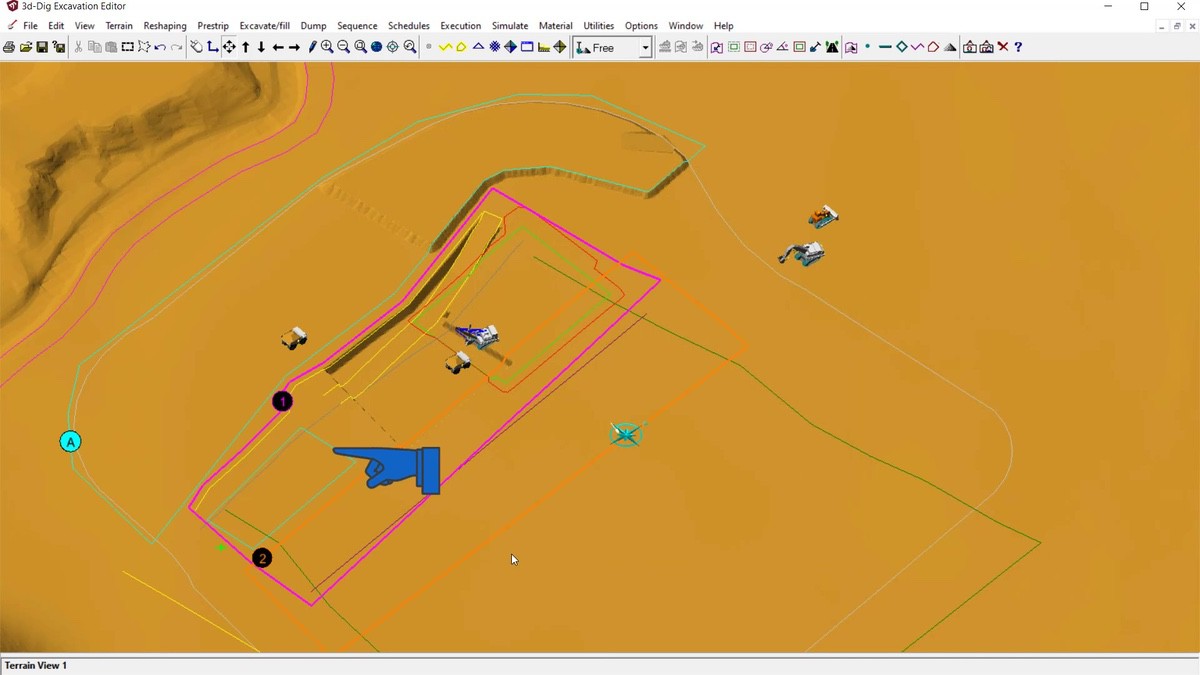Click the right arrow move icon

[294, 47]
